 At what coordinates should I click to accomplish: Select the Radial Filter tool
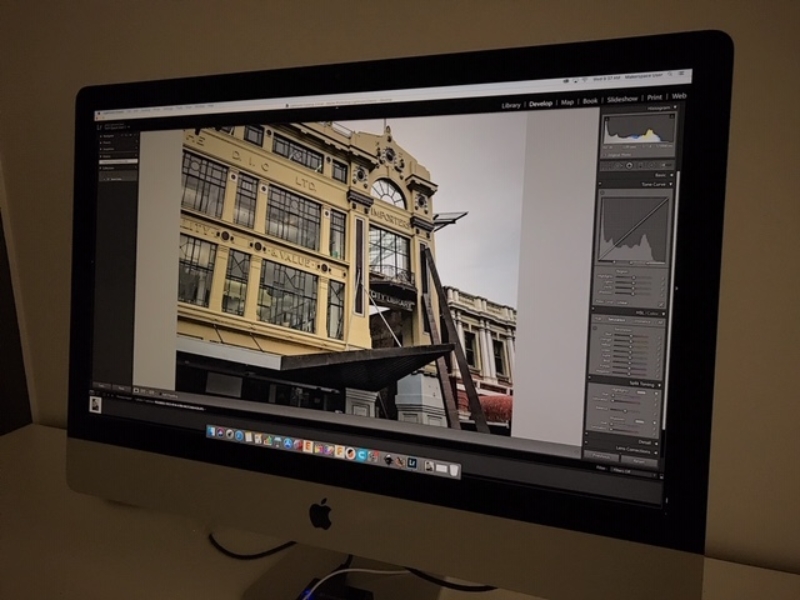640,165
